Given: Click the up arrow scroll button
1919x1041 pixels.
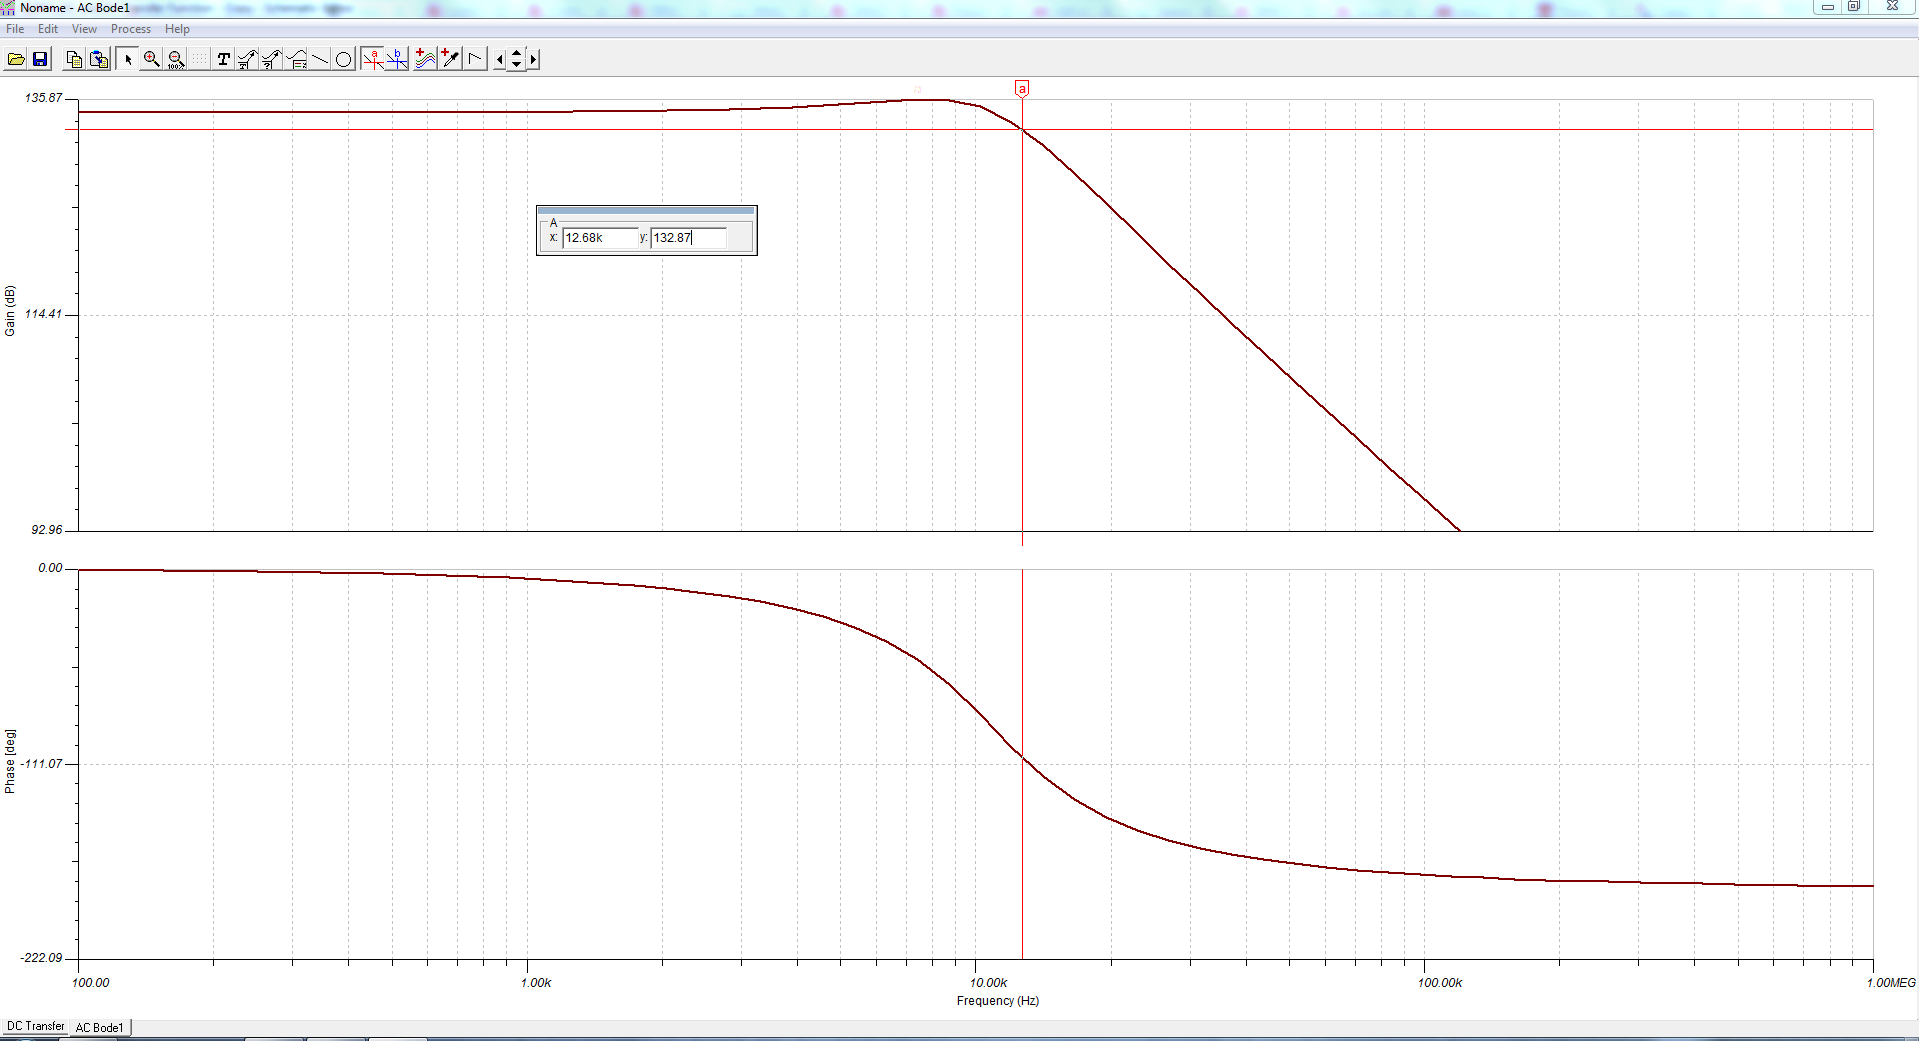Looking at the screenshot, I should (516, 53).
